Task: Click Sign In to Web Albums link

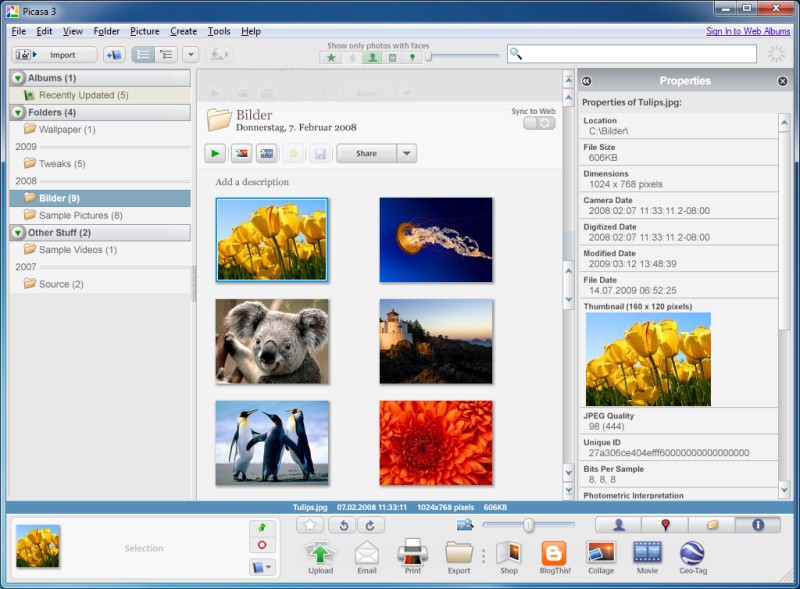Action: (x=748, y=31)
